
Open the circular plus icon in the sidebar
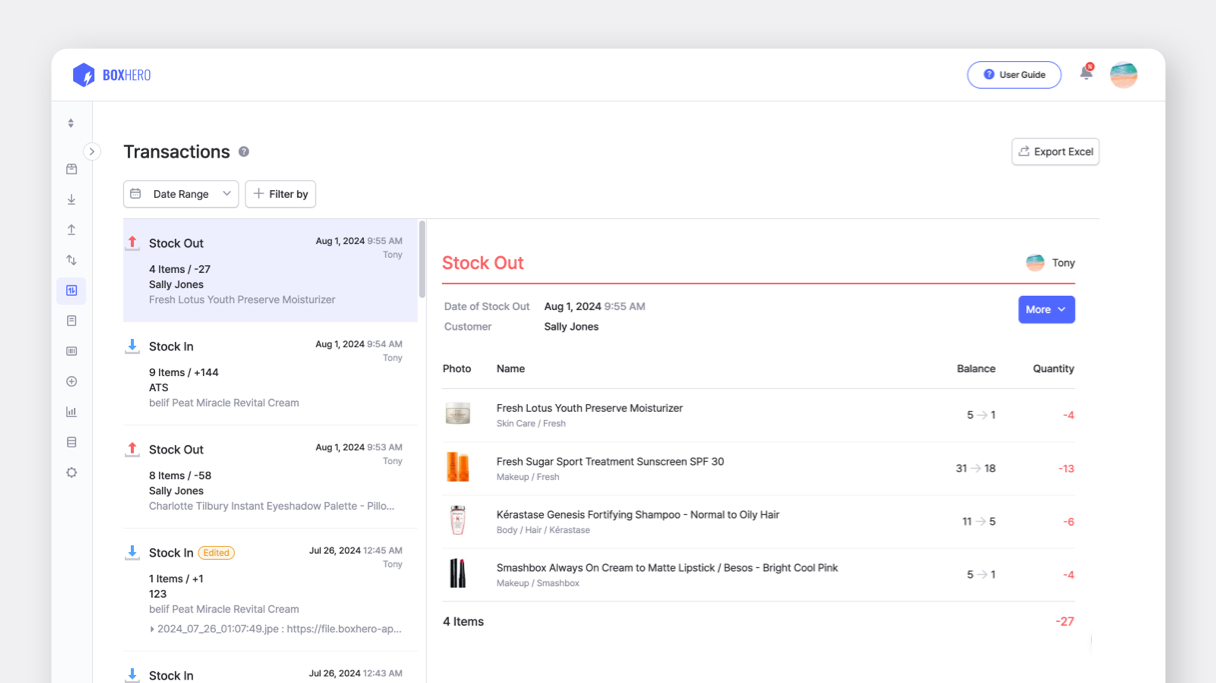pos(71,381)
